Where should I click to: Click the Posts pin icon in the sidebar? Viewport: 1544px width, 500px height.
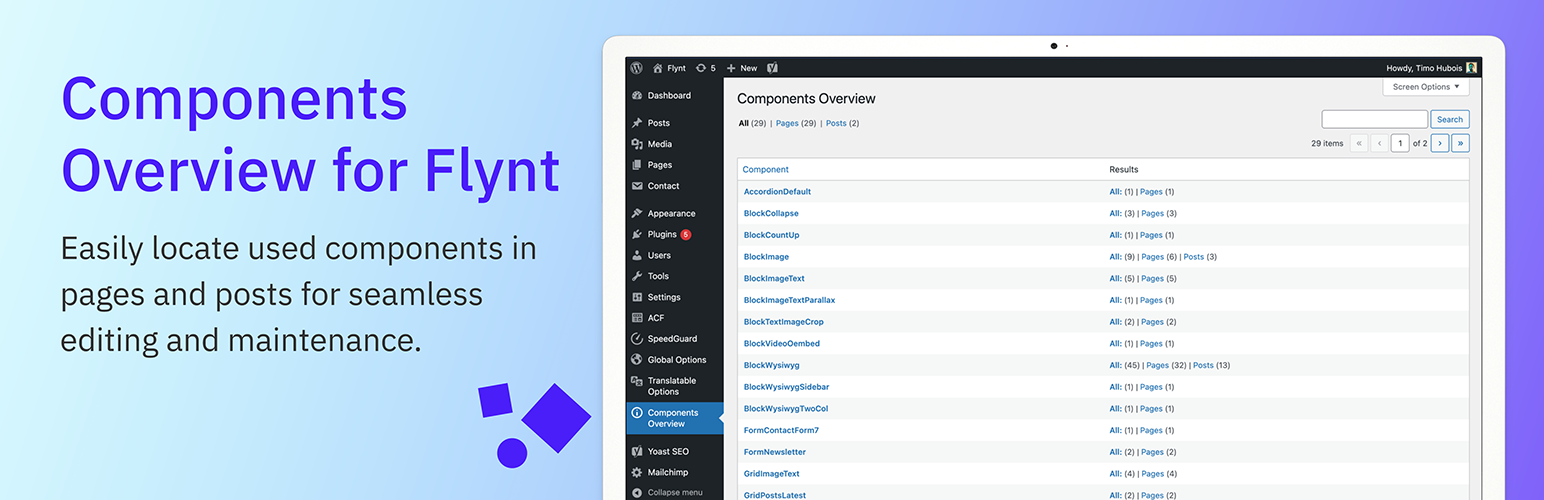click(637, 123)
